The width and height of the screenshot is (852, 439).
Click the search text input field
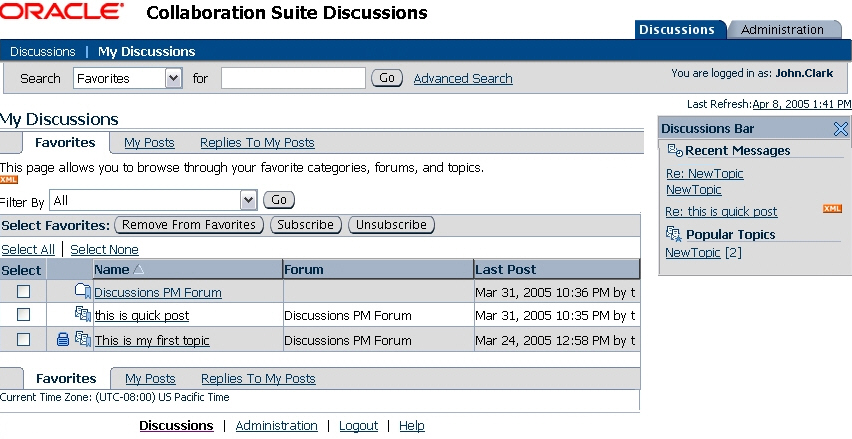pos(293,78)
